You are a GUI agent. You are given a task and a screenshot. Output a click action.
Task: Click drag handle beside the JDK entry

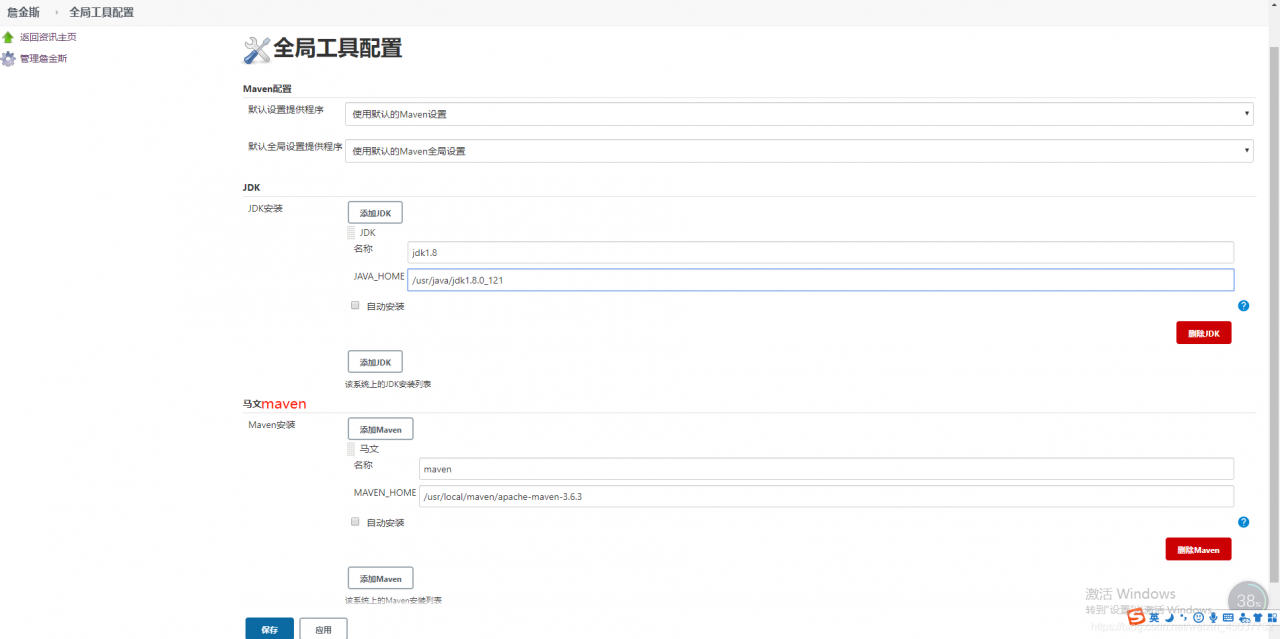(x=351, y=233)
